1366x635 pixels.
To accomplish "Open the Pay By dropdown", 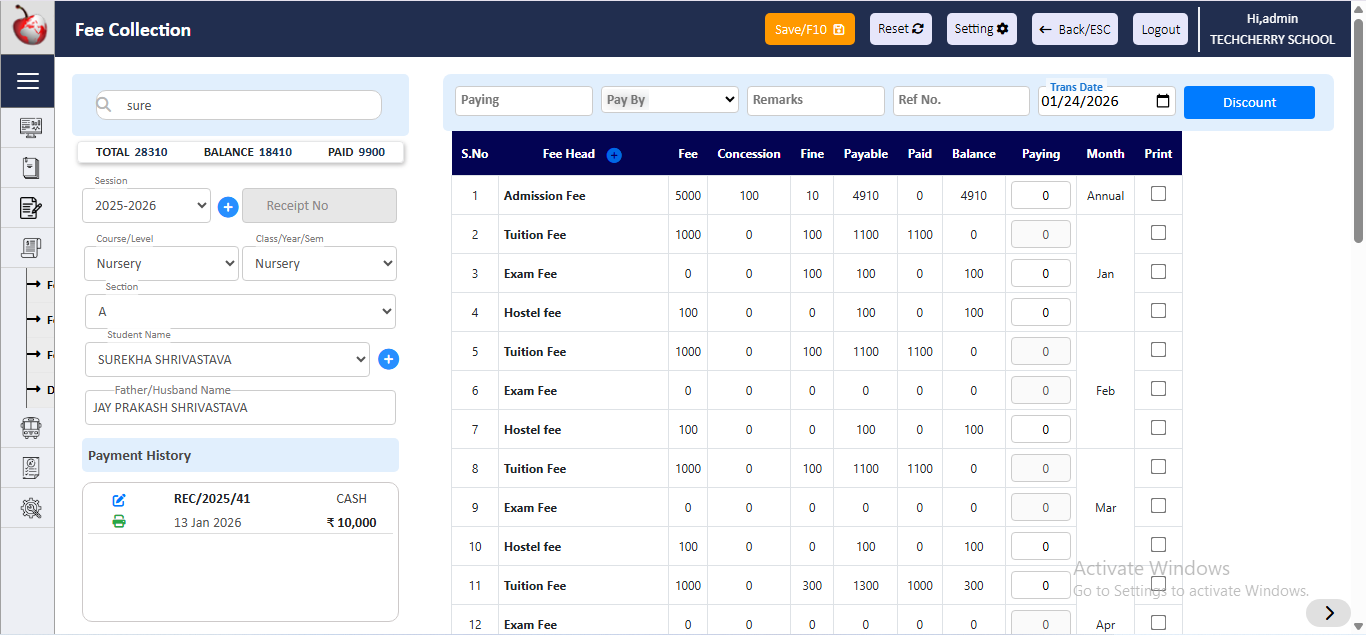I will (670, 100).
